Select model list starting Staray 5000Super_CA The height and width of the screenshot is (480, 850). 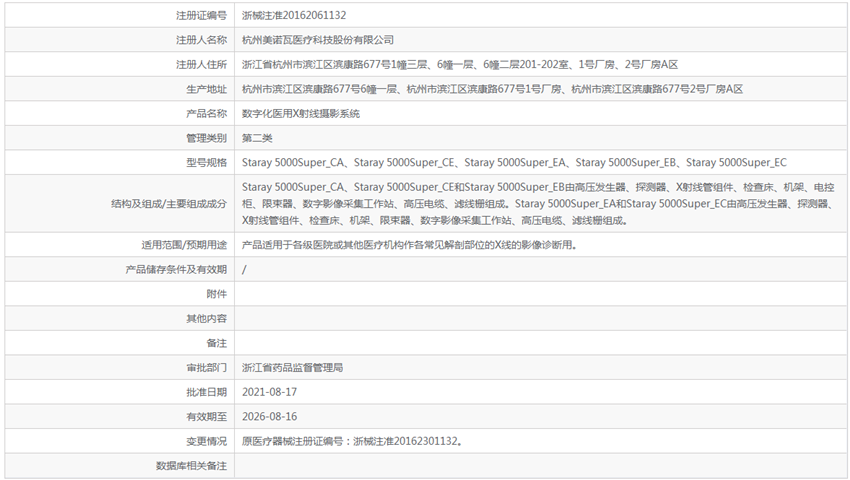click(x=514, y=163)
